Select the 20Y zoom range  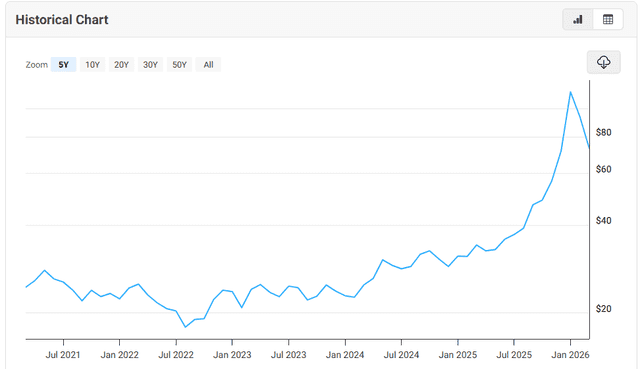(x=121, y=64)
